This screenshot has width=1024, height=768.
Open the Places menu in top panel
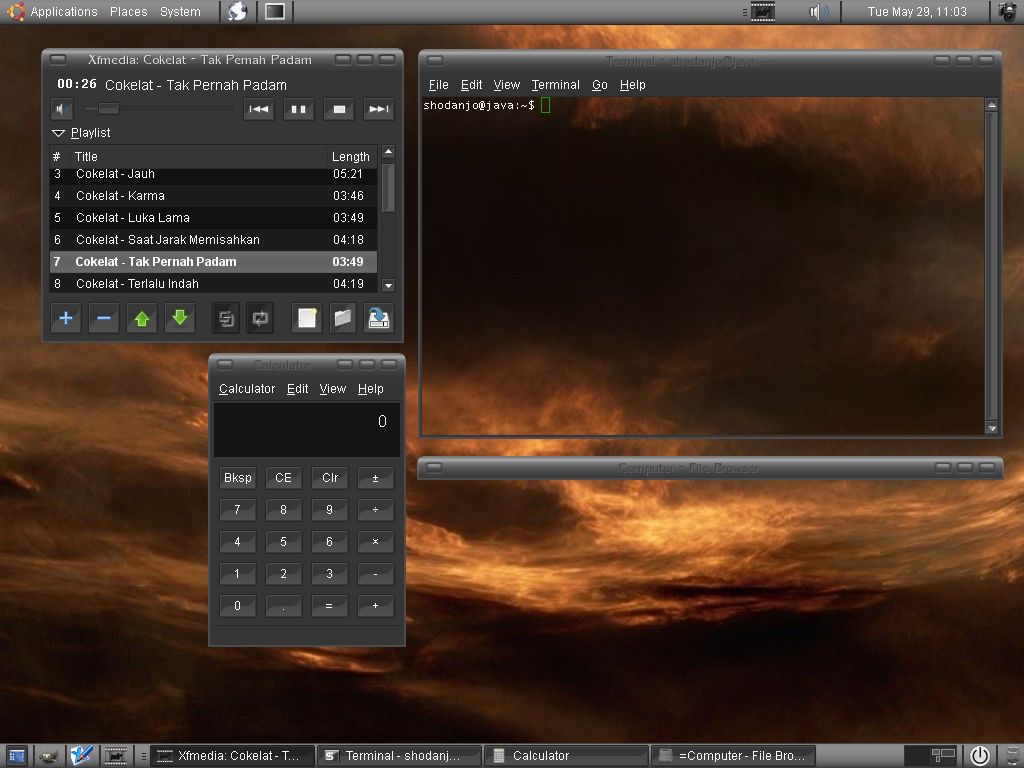pyautogui.click(x=129, y=12)
